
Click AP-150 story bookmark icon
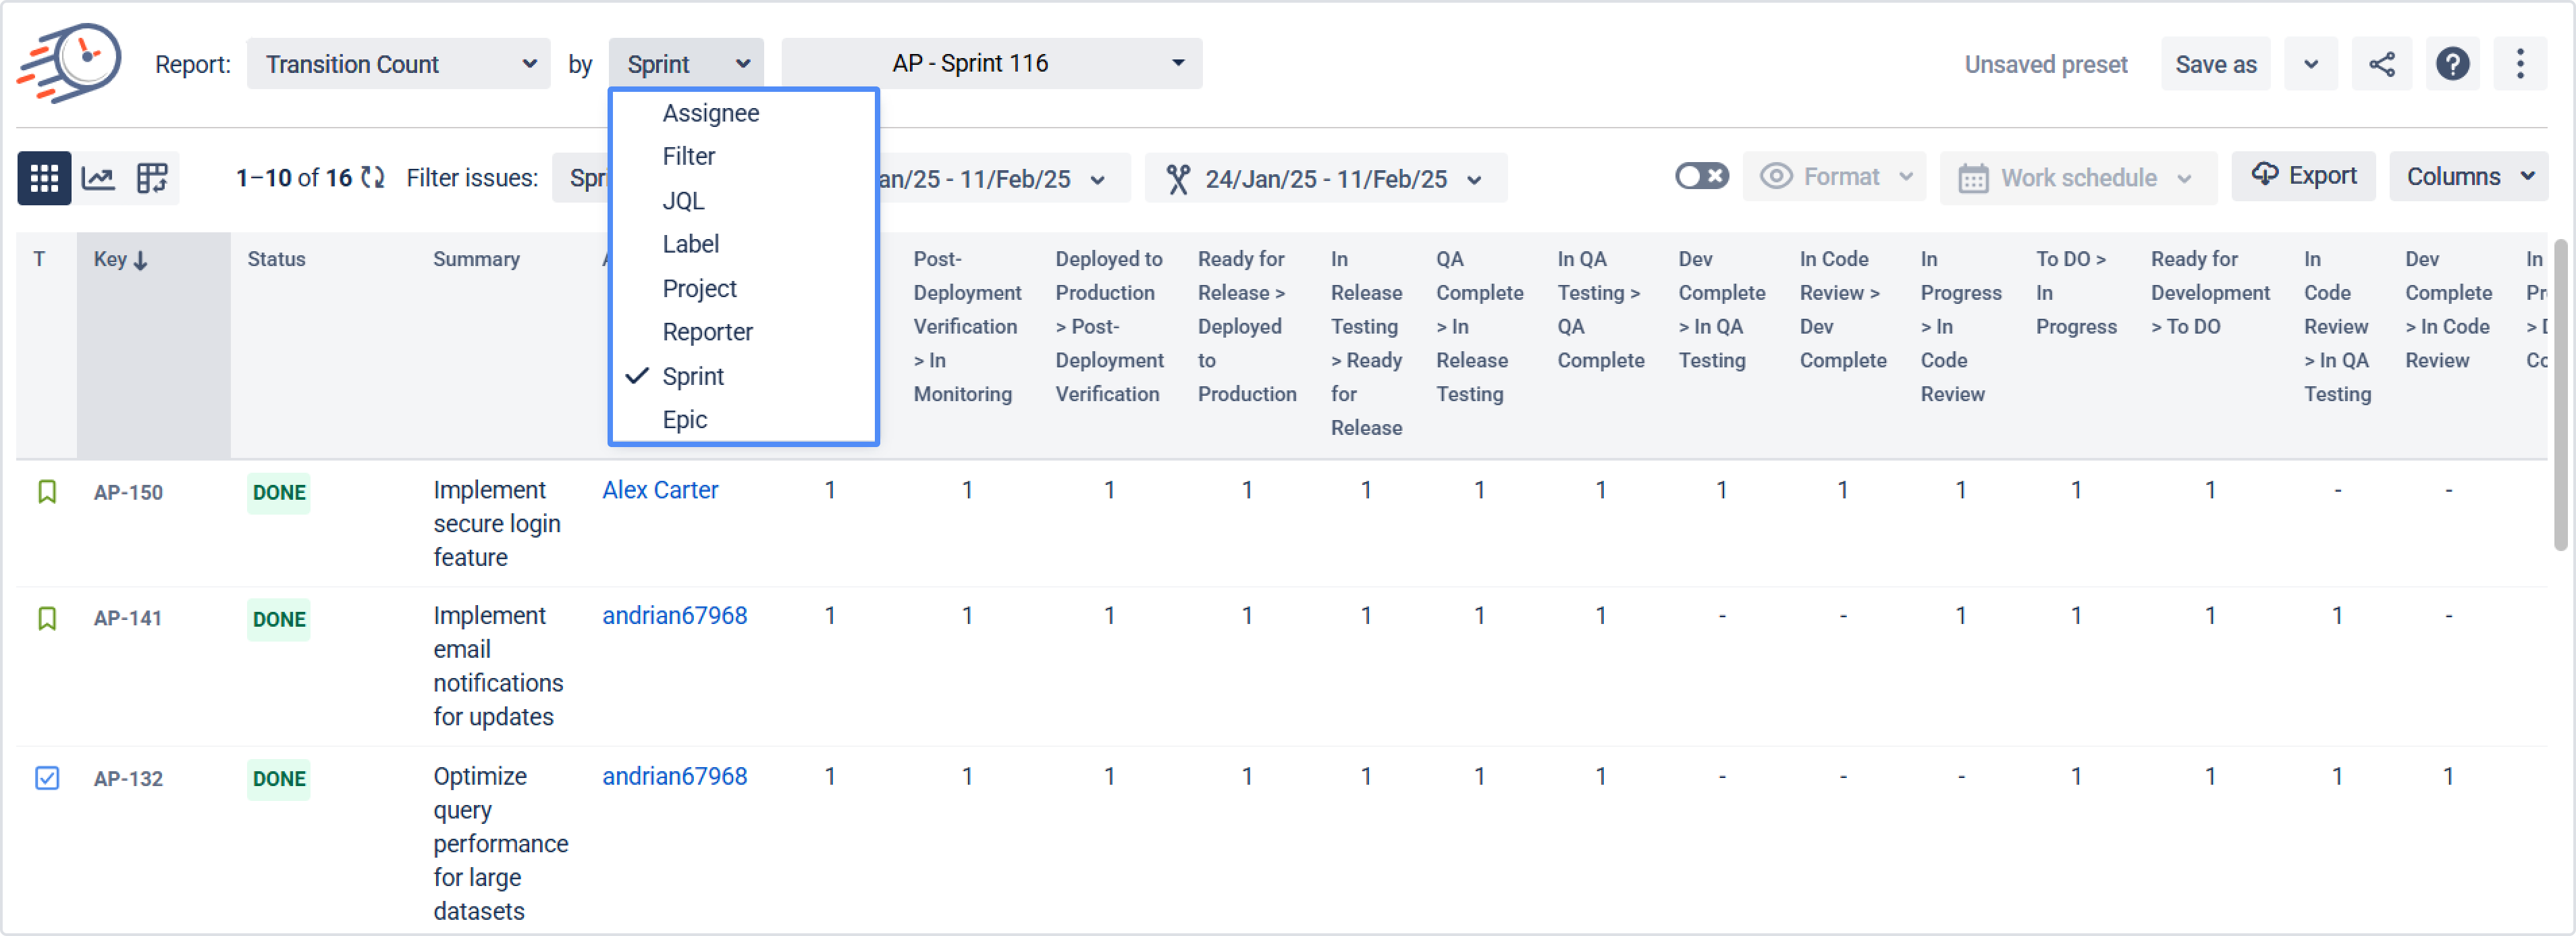click(x=47, y=492)
